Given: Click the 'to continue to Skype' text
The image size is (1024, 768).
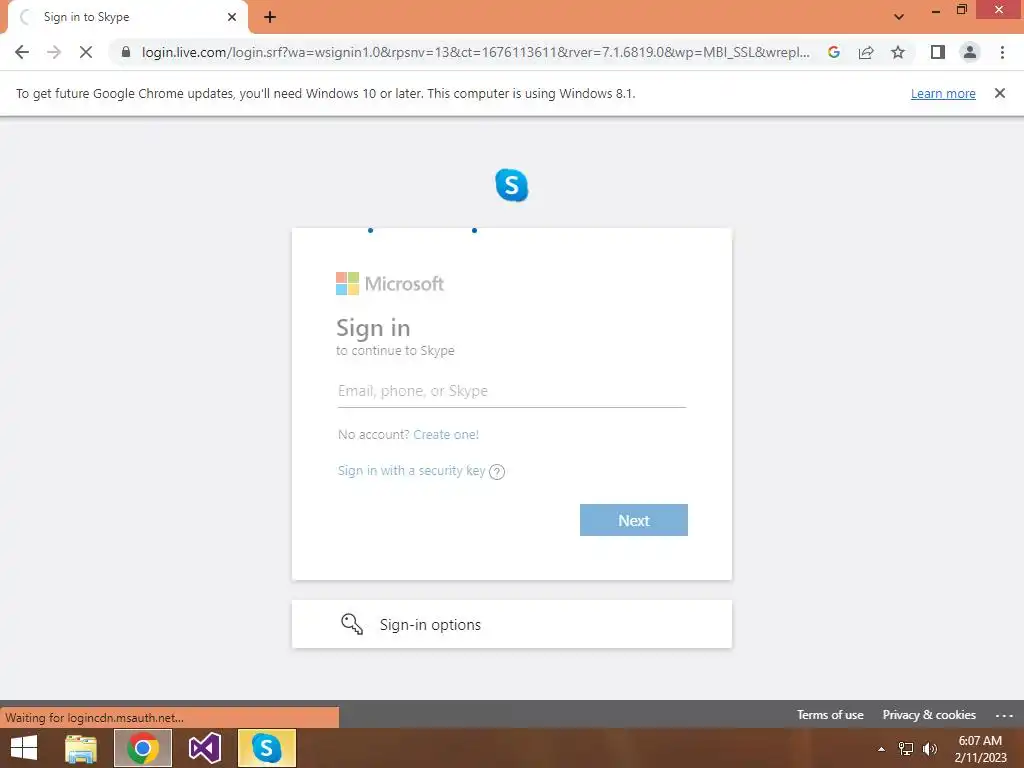Looking at the screenshot, I should coord(395,351).
